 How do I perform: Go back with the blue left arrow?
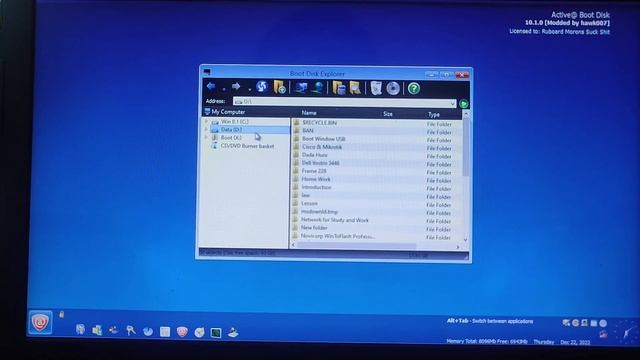(x=211, y=87)
